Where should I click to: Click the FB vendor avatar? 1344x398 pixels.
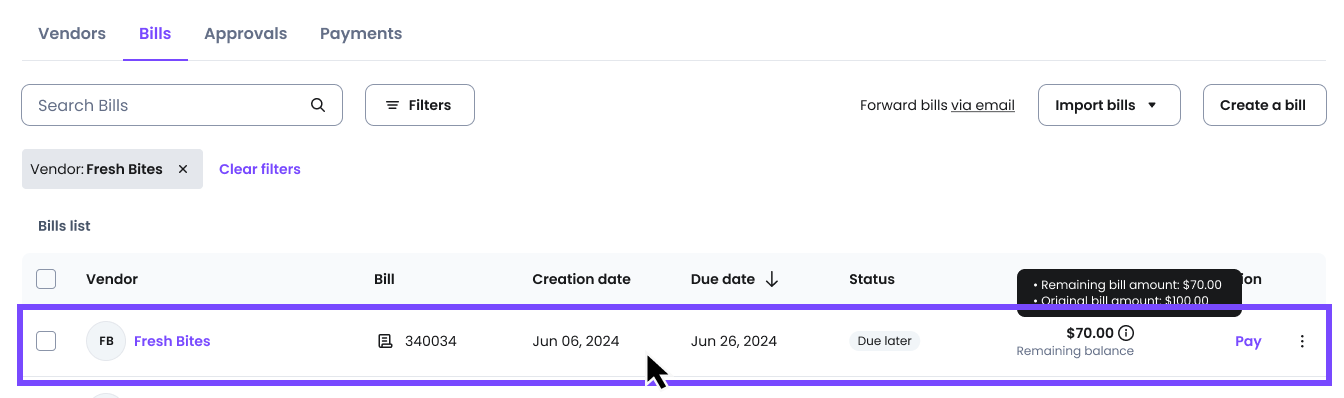tap(106, 341)
